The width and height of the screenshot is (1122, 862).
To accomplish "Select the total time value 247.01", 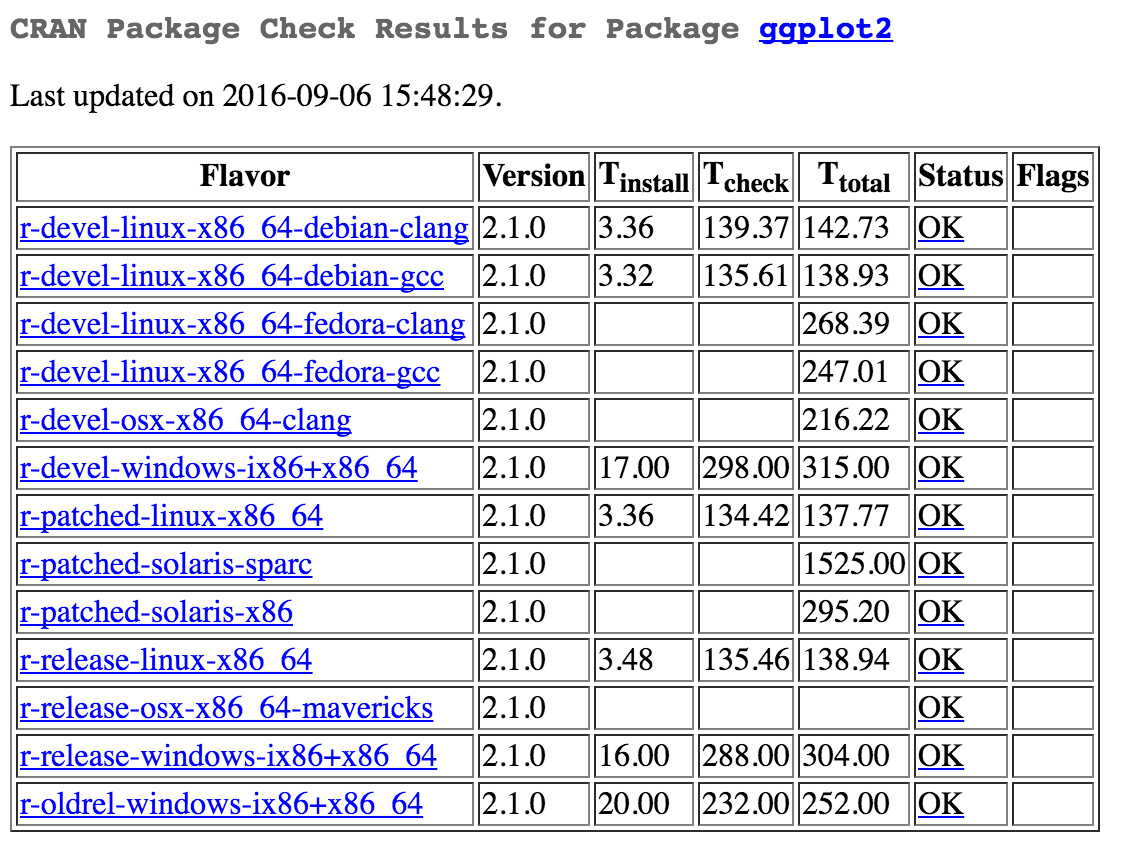I will (x=845, y=372).
